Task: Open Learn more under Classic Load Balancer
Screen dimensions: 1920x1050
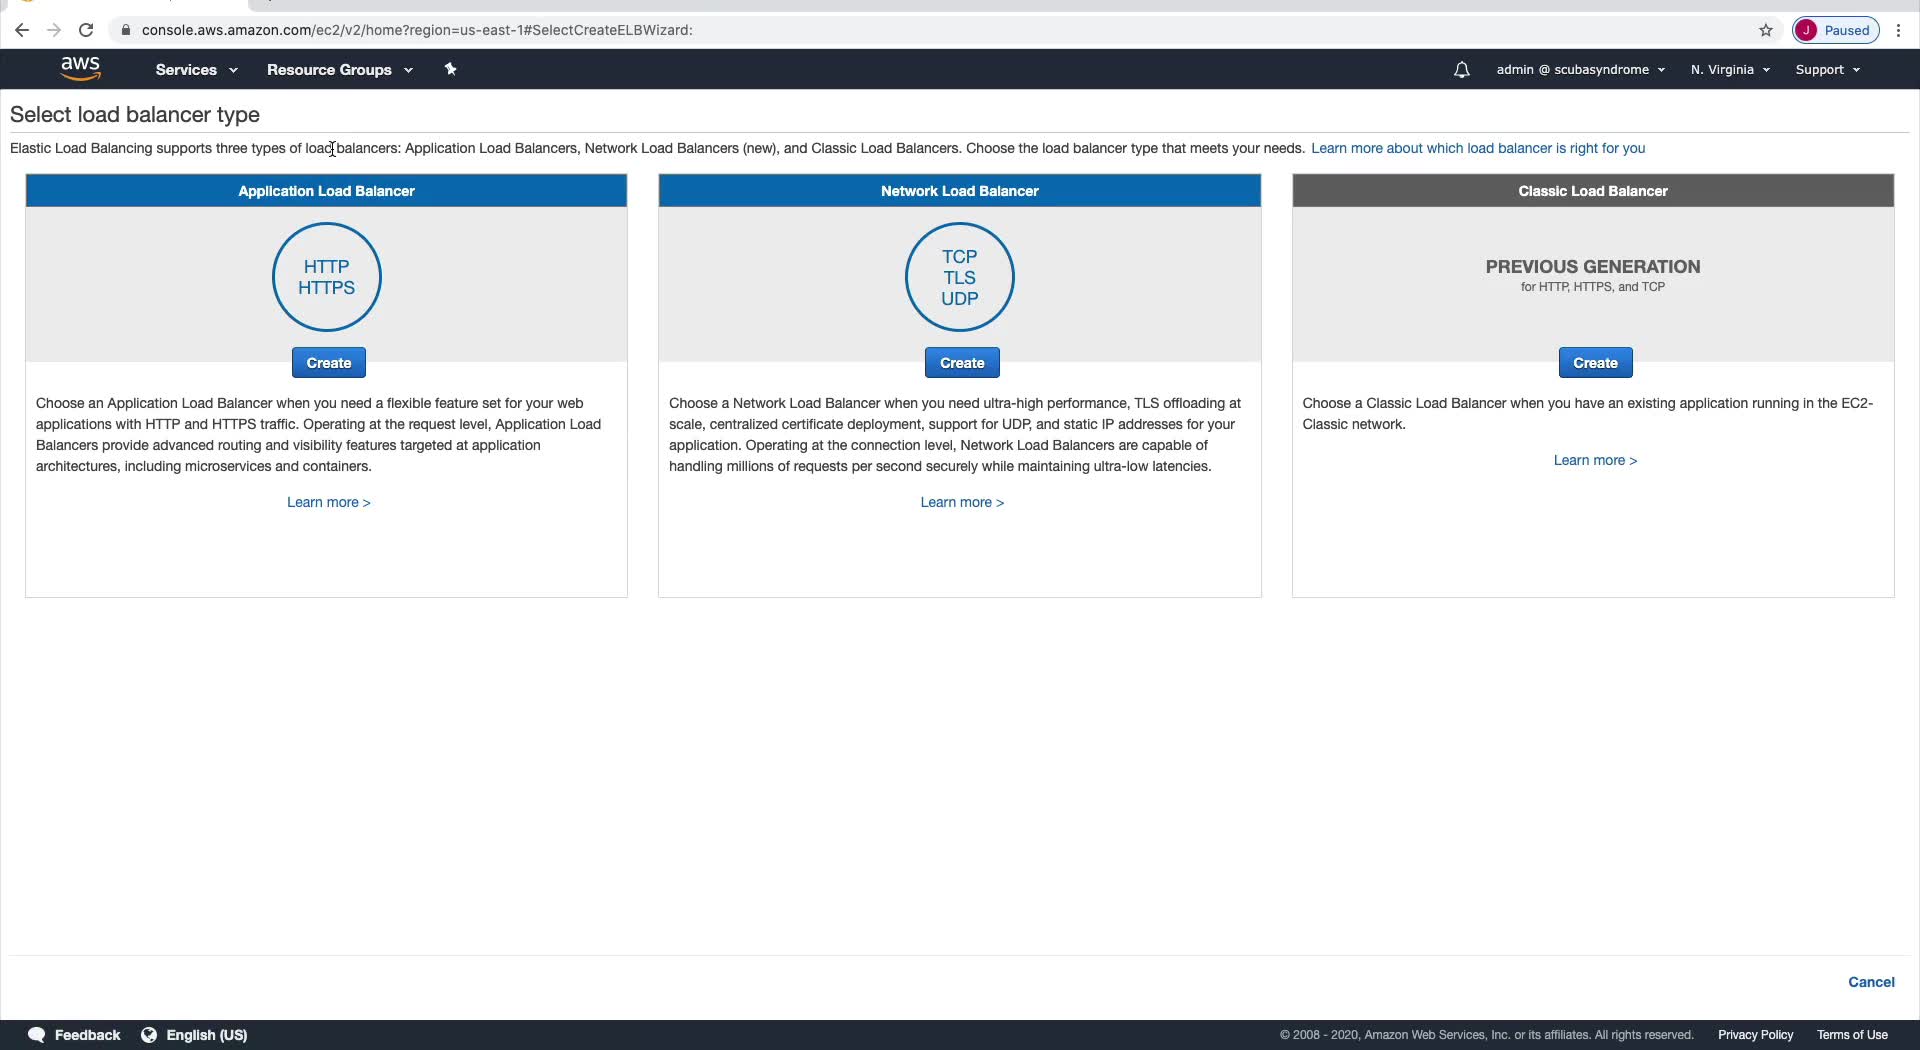Action: [x=1595, y=460]
